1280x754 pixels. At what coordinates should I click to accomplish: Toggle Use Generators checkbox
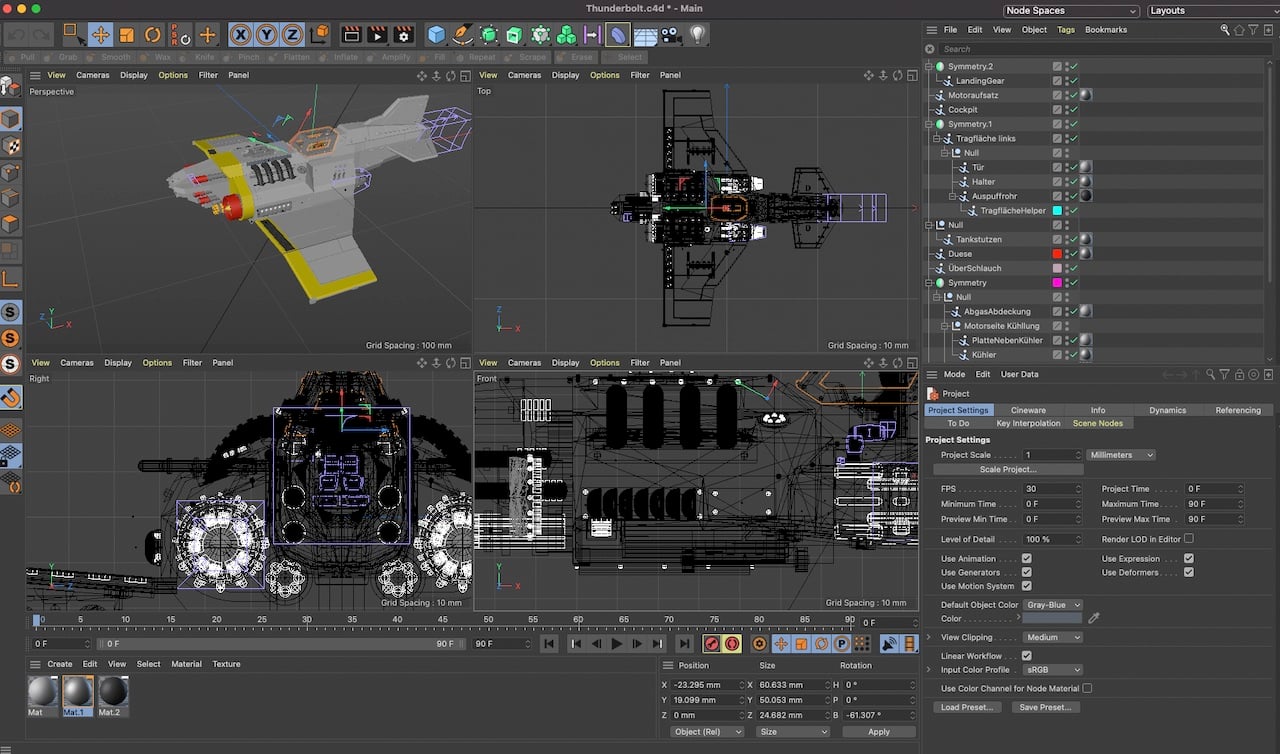(x=1027, y=572)
